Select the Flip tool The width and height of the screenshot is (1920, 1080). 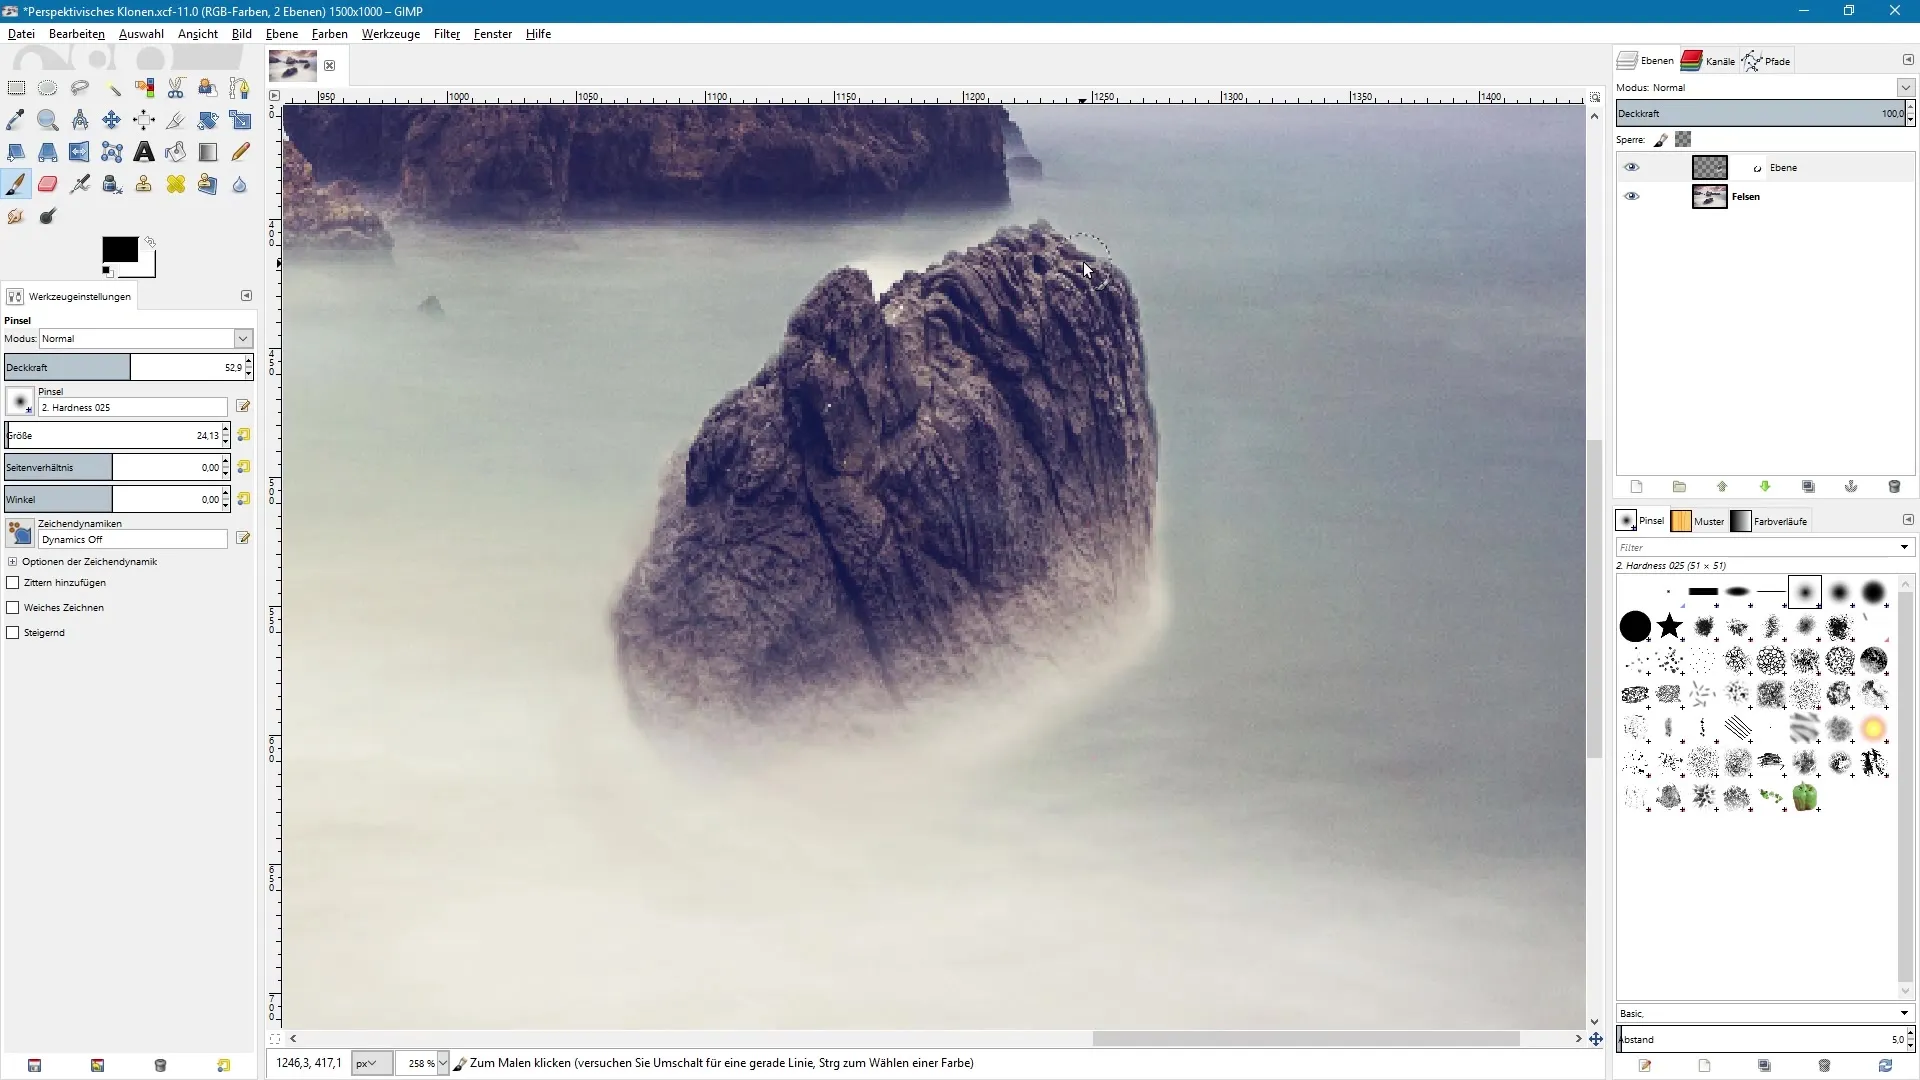pyautogui.click(x=80, y=152)
